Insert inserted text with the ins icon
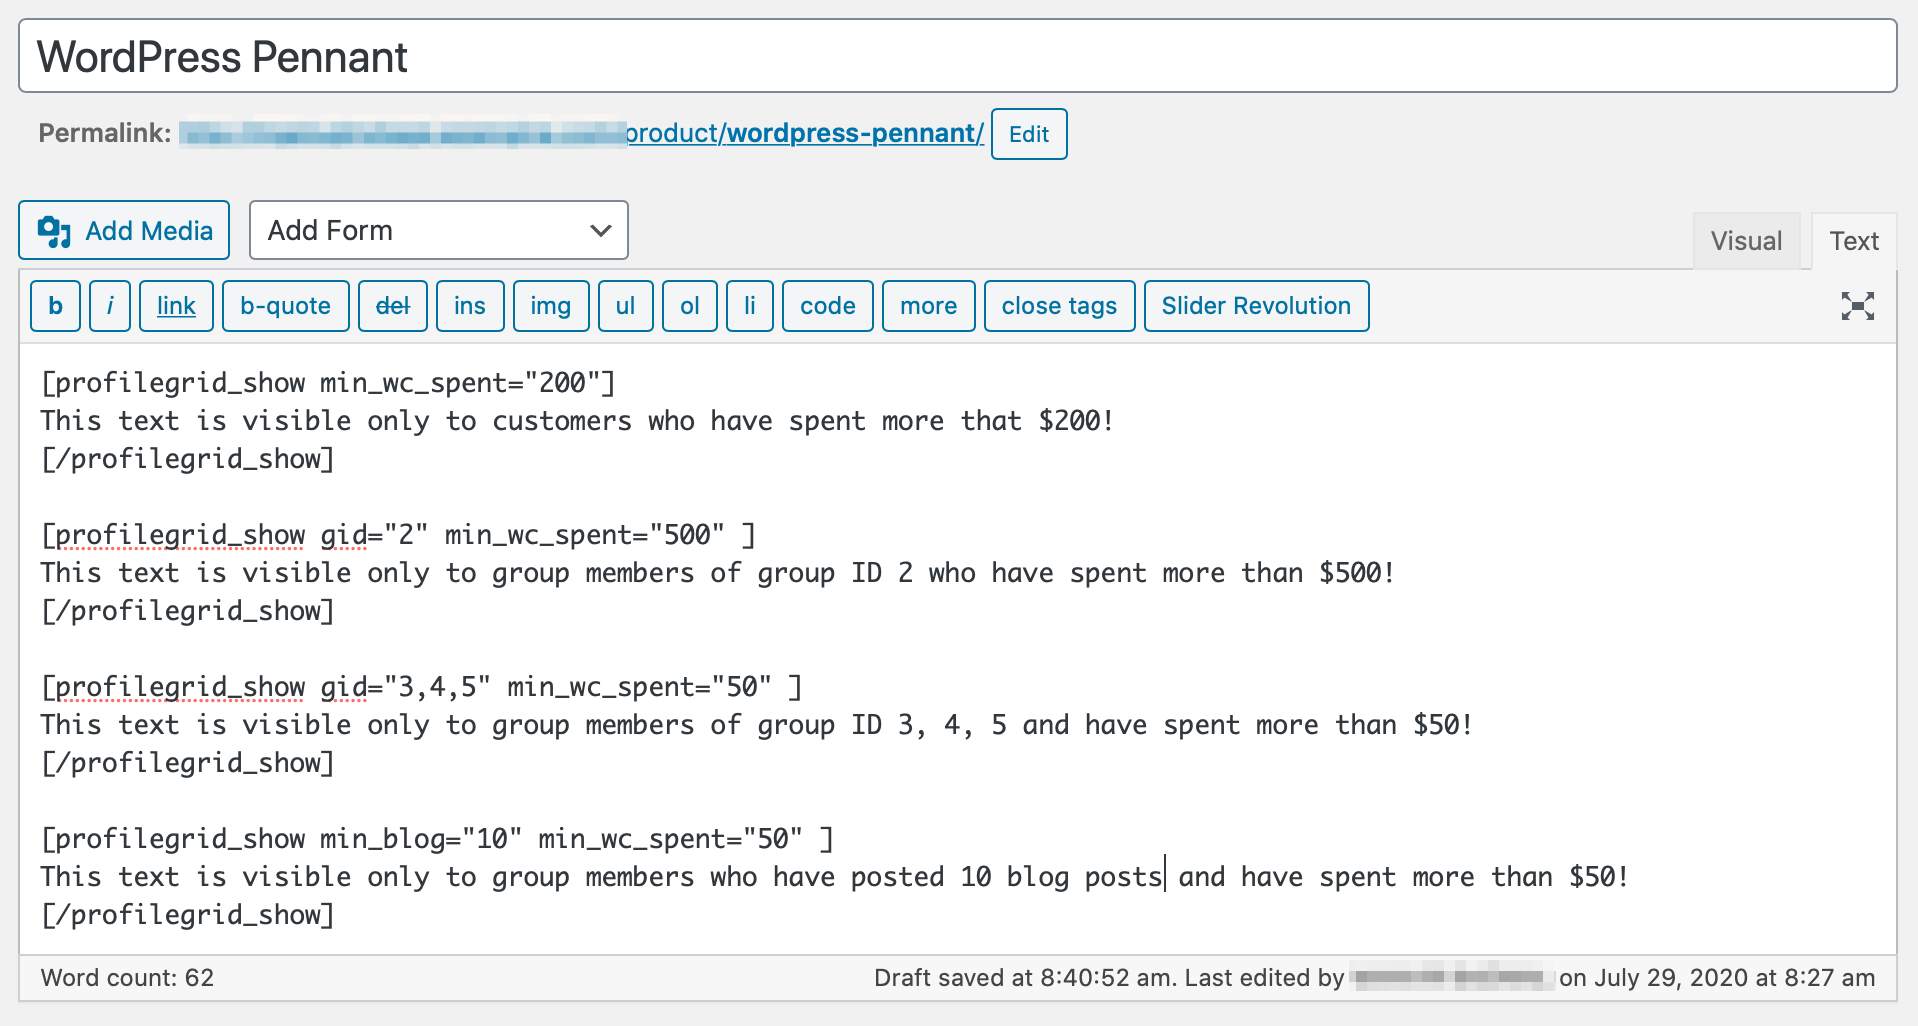 [470, 306]
